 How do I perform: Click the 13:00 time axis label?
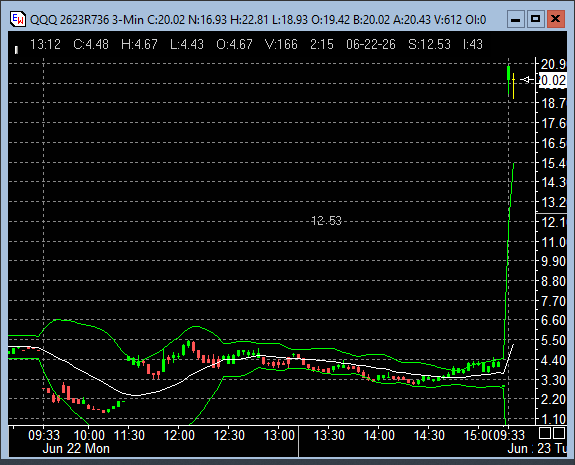(x=279, y=435)
